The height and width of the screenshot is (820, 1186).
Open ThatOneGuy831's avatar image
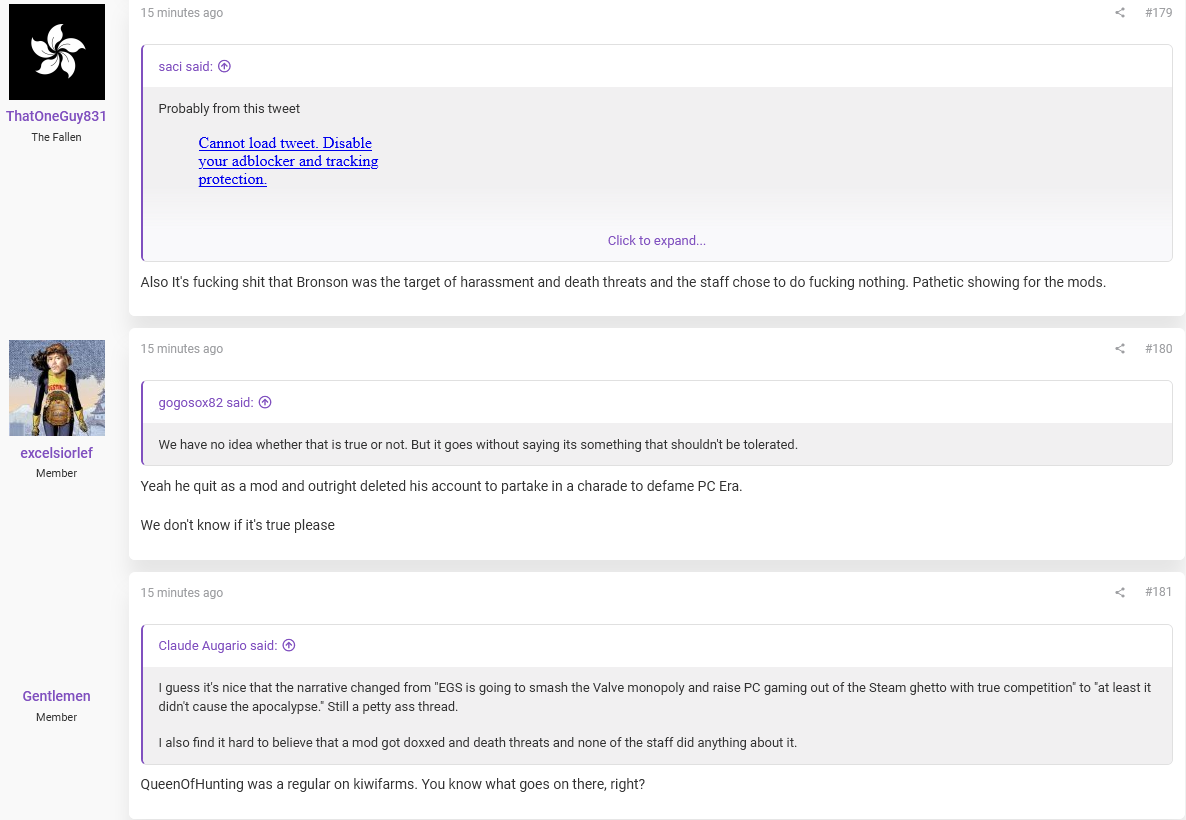pyautogui.click(x=57, y=51)
